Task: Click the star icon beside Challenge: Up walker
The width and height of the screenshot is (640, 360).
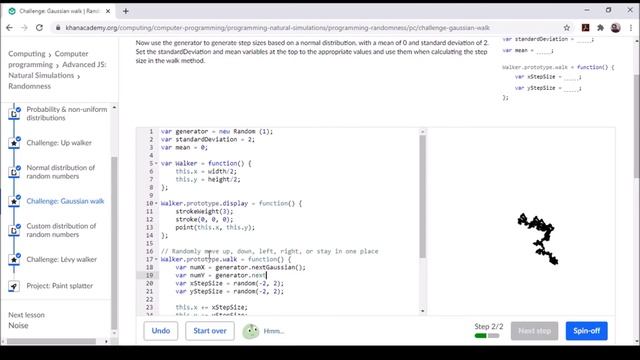Action: tap(14, 143)
